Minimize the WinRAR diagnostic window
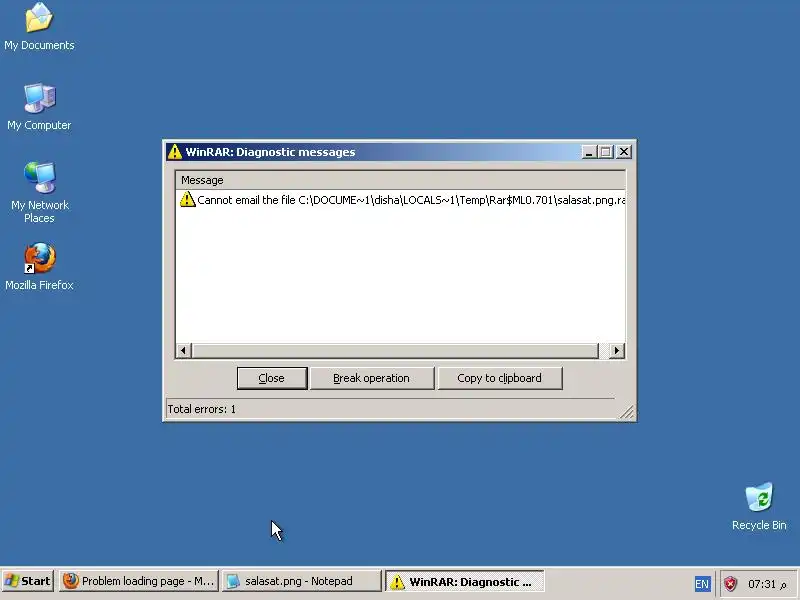Image resolution: width=800 pixels, height=600 pixels. (589, 152)
